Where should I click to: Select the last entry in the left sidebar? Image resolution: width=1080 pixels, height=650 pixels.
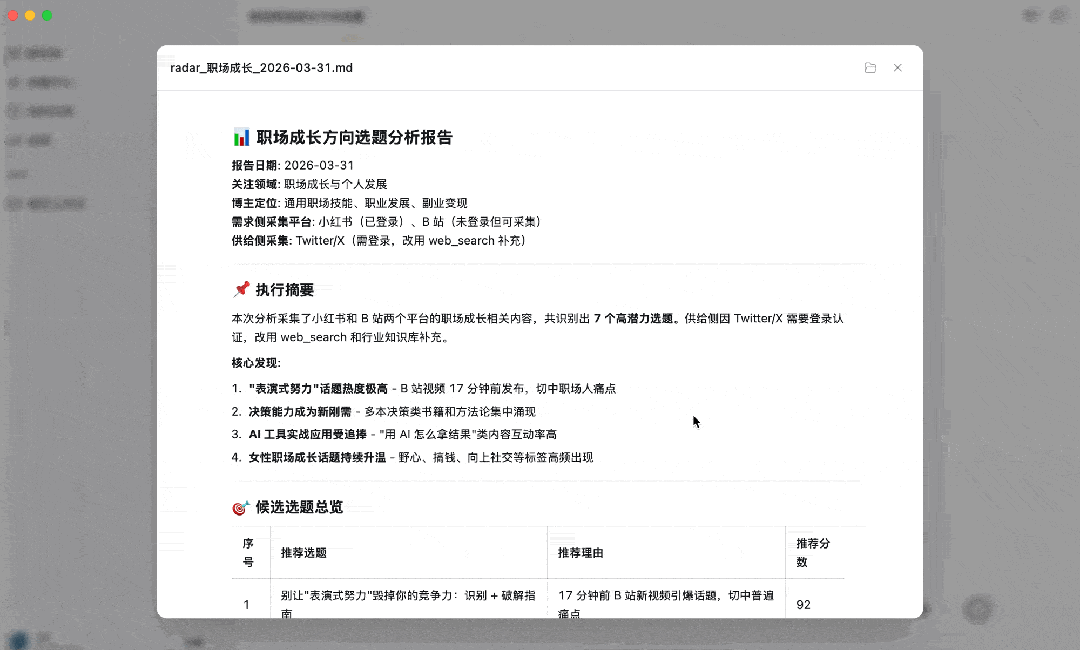point(44,203)
